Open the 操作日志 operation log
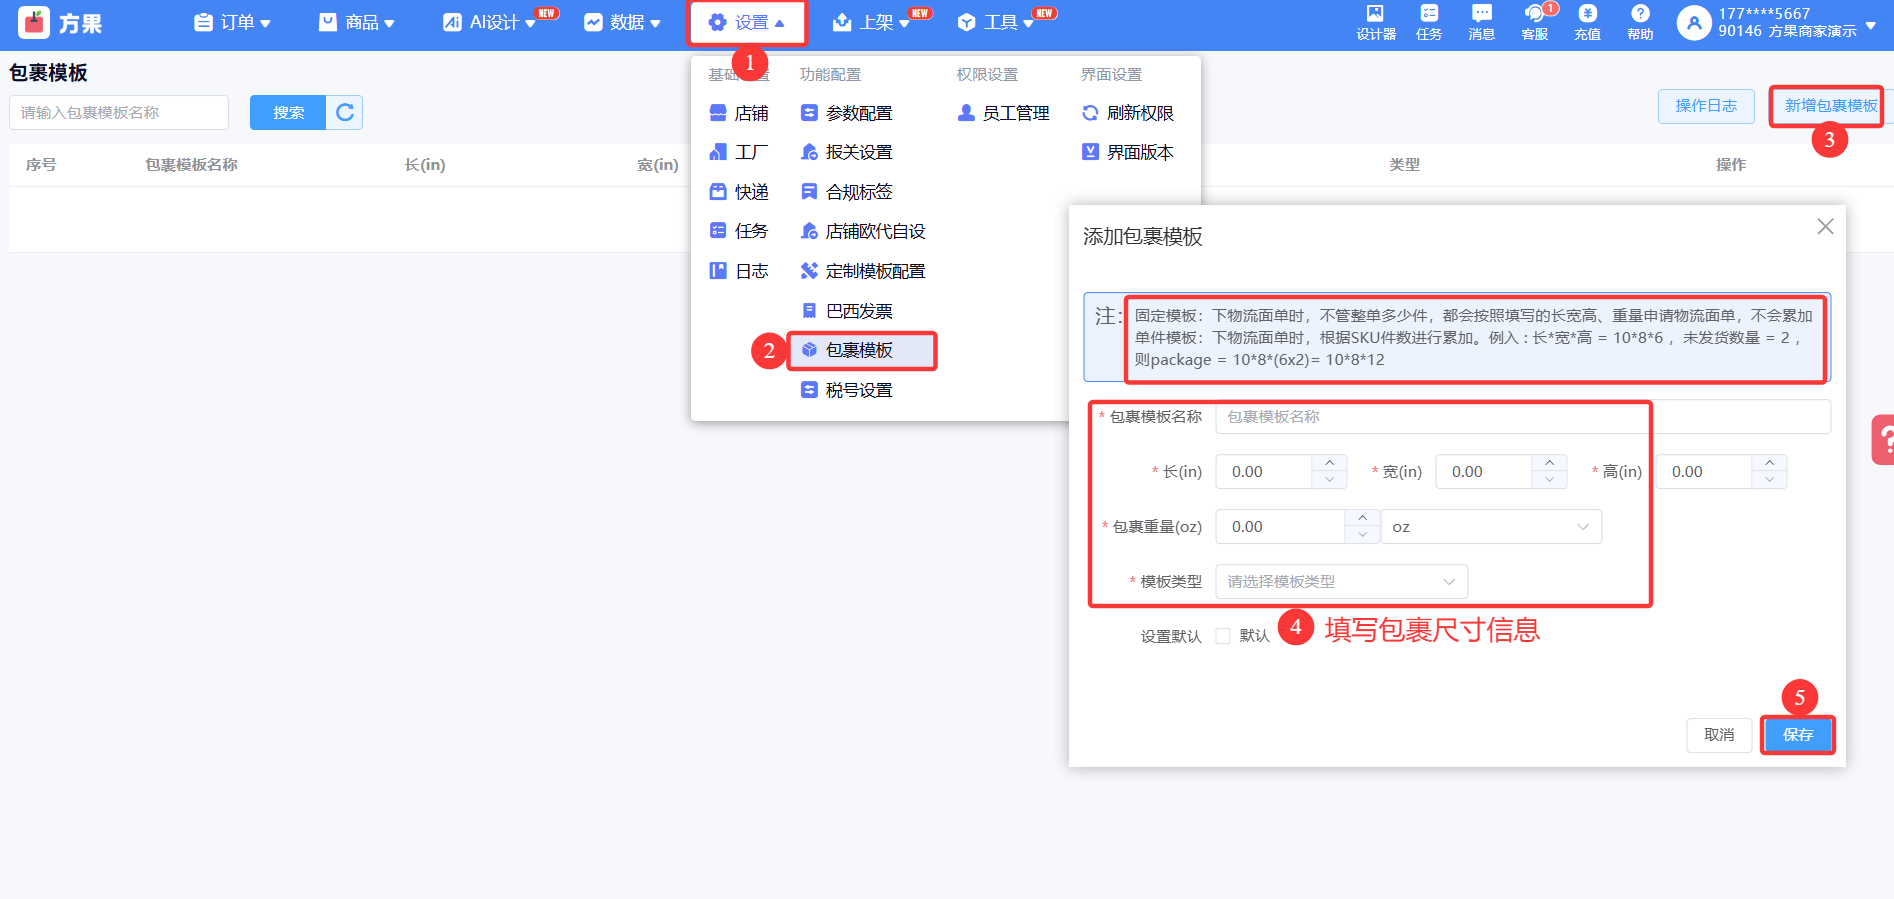Screen dimensions: 1894x899 pyautogui.click(x=1706, y=106)
